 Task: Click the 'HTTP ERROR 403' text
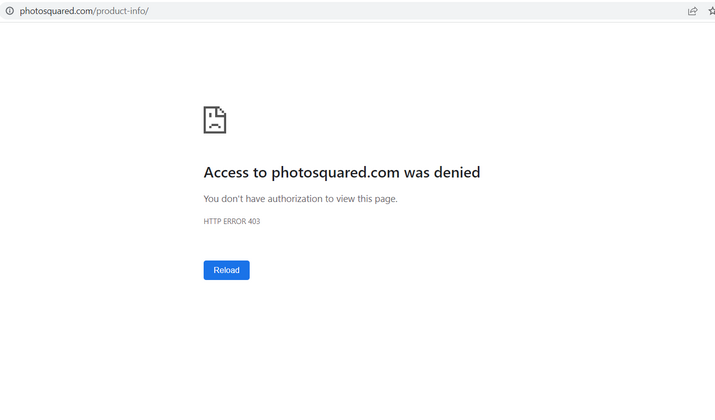click(x=232, y=221)
